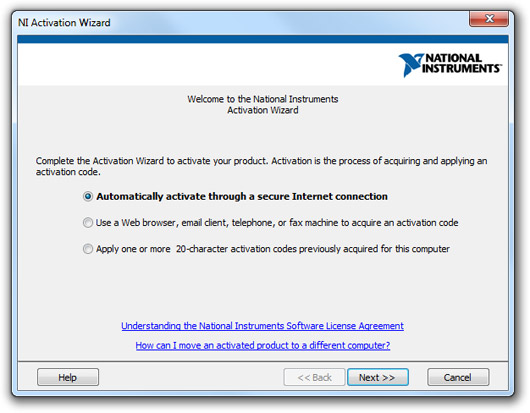The image size is (530, 413).
Task: Click the 'Welcome to the National Instruments' heading
Action: 263,104
